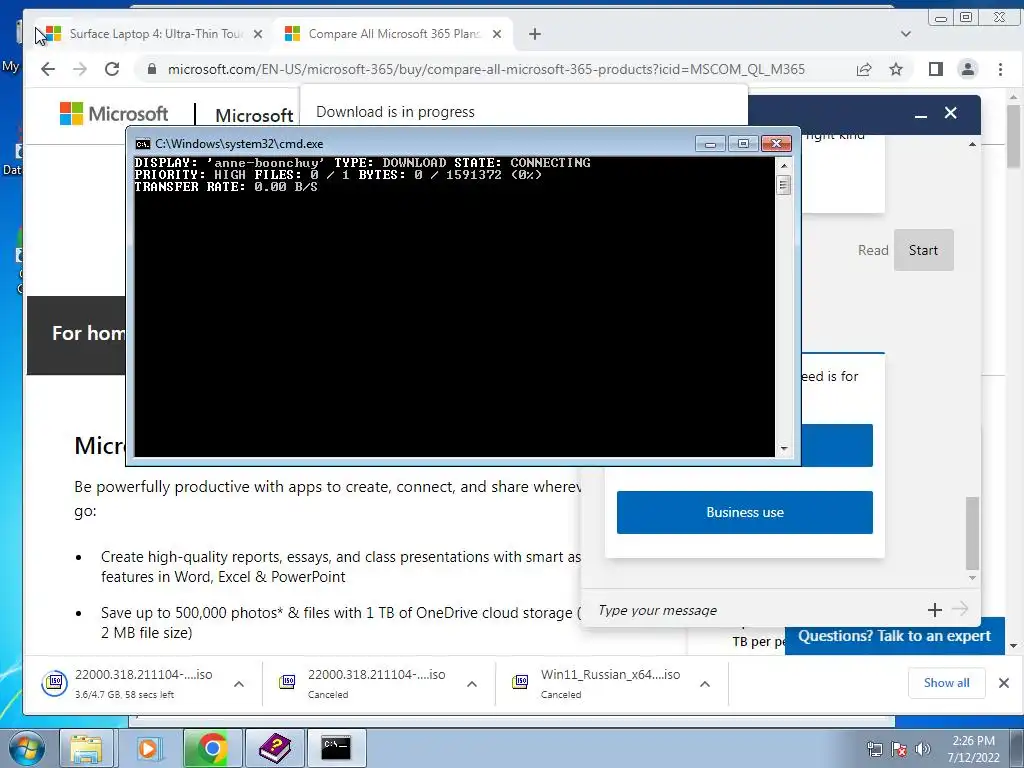Image resolution: width=1024 pixels, height=768 pixels.
Task: Click cmd window scrollbar thumb
Action: pyautogui.click(x=784, y=185)
